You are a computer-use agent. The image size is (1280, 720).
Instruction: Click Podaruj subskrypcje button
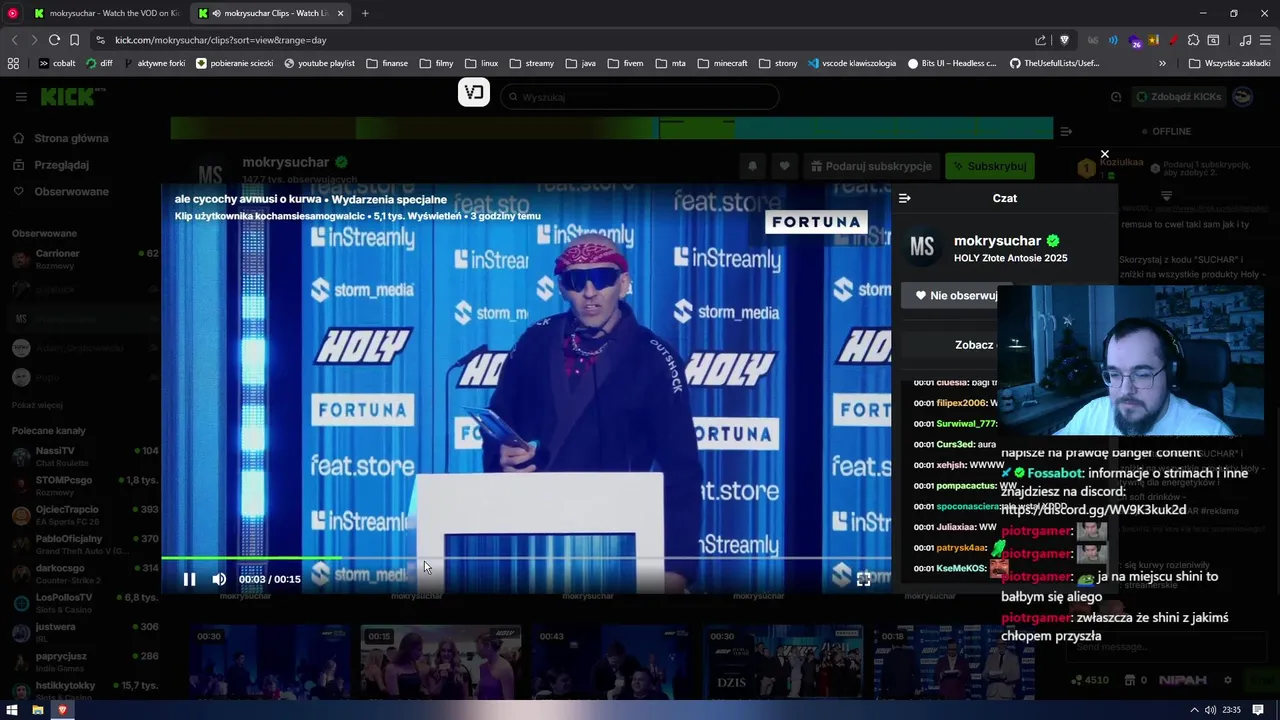(871, 166)
